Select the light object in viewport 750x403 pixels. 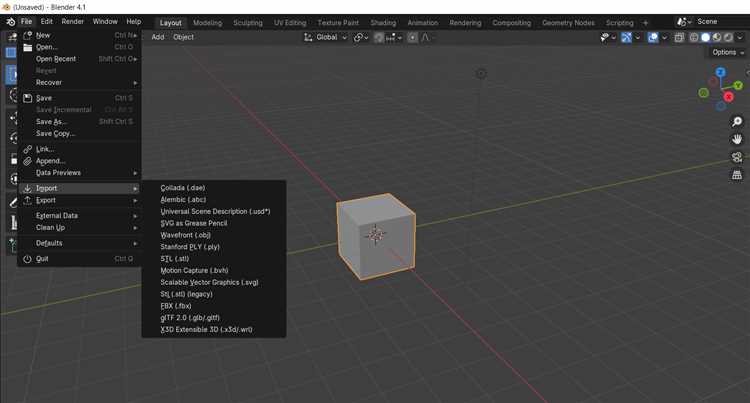coord(481,74)
